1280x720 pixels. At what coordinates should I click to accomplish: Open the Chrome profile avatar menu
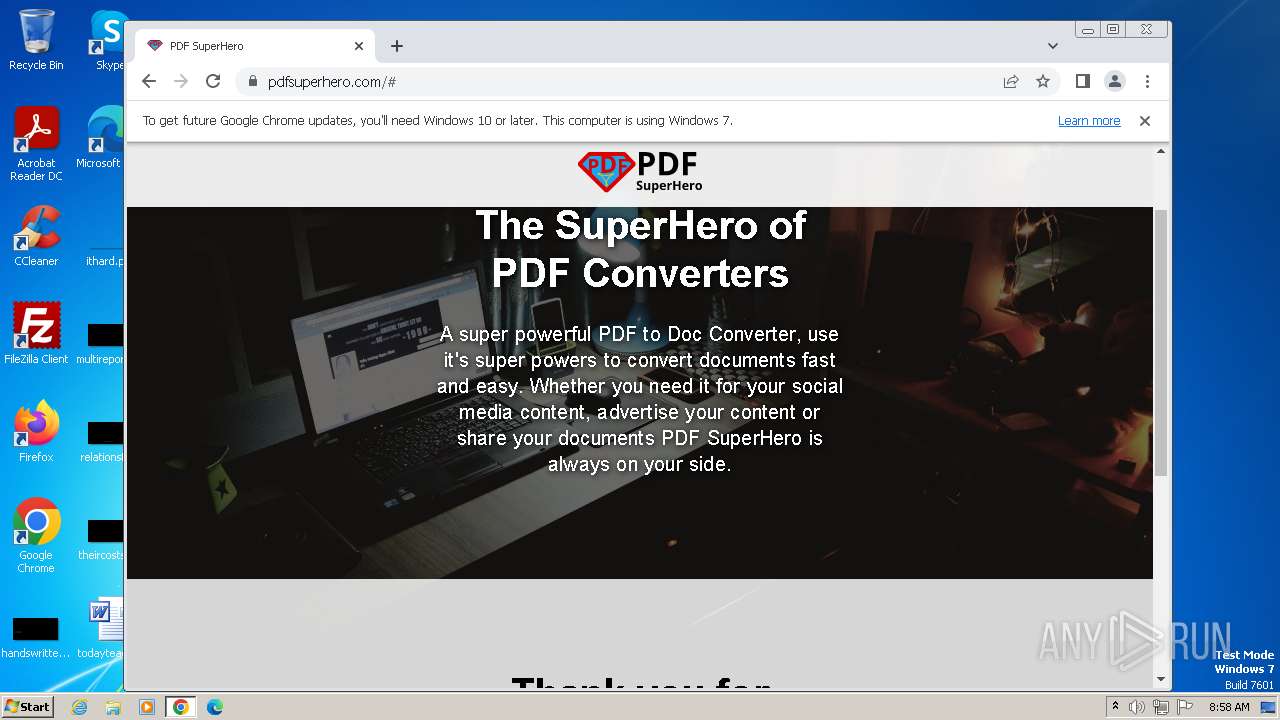(1115, 82)
